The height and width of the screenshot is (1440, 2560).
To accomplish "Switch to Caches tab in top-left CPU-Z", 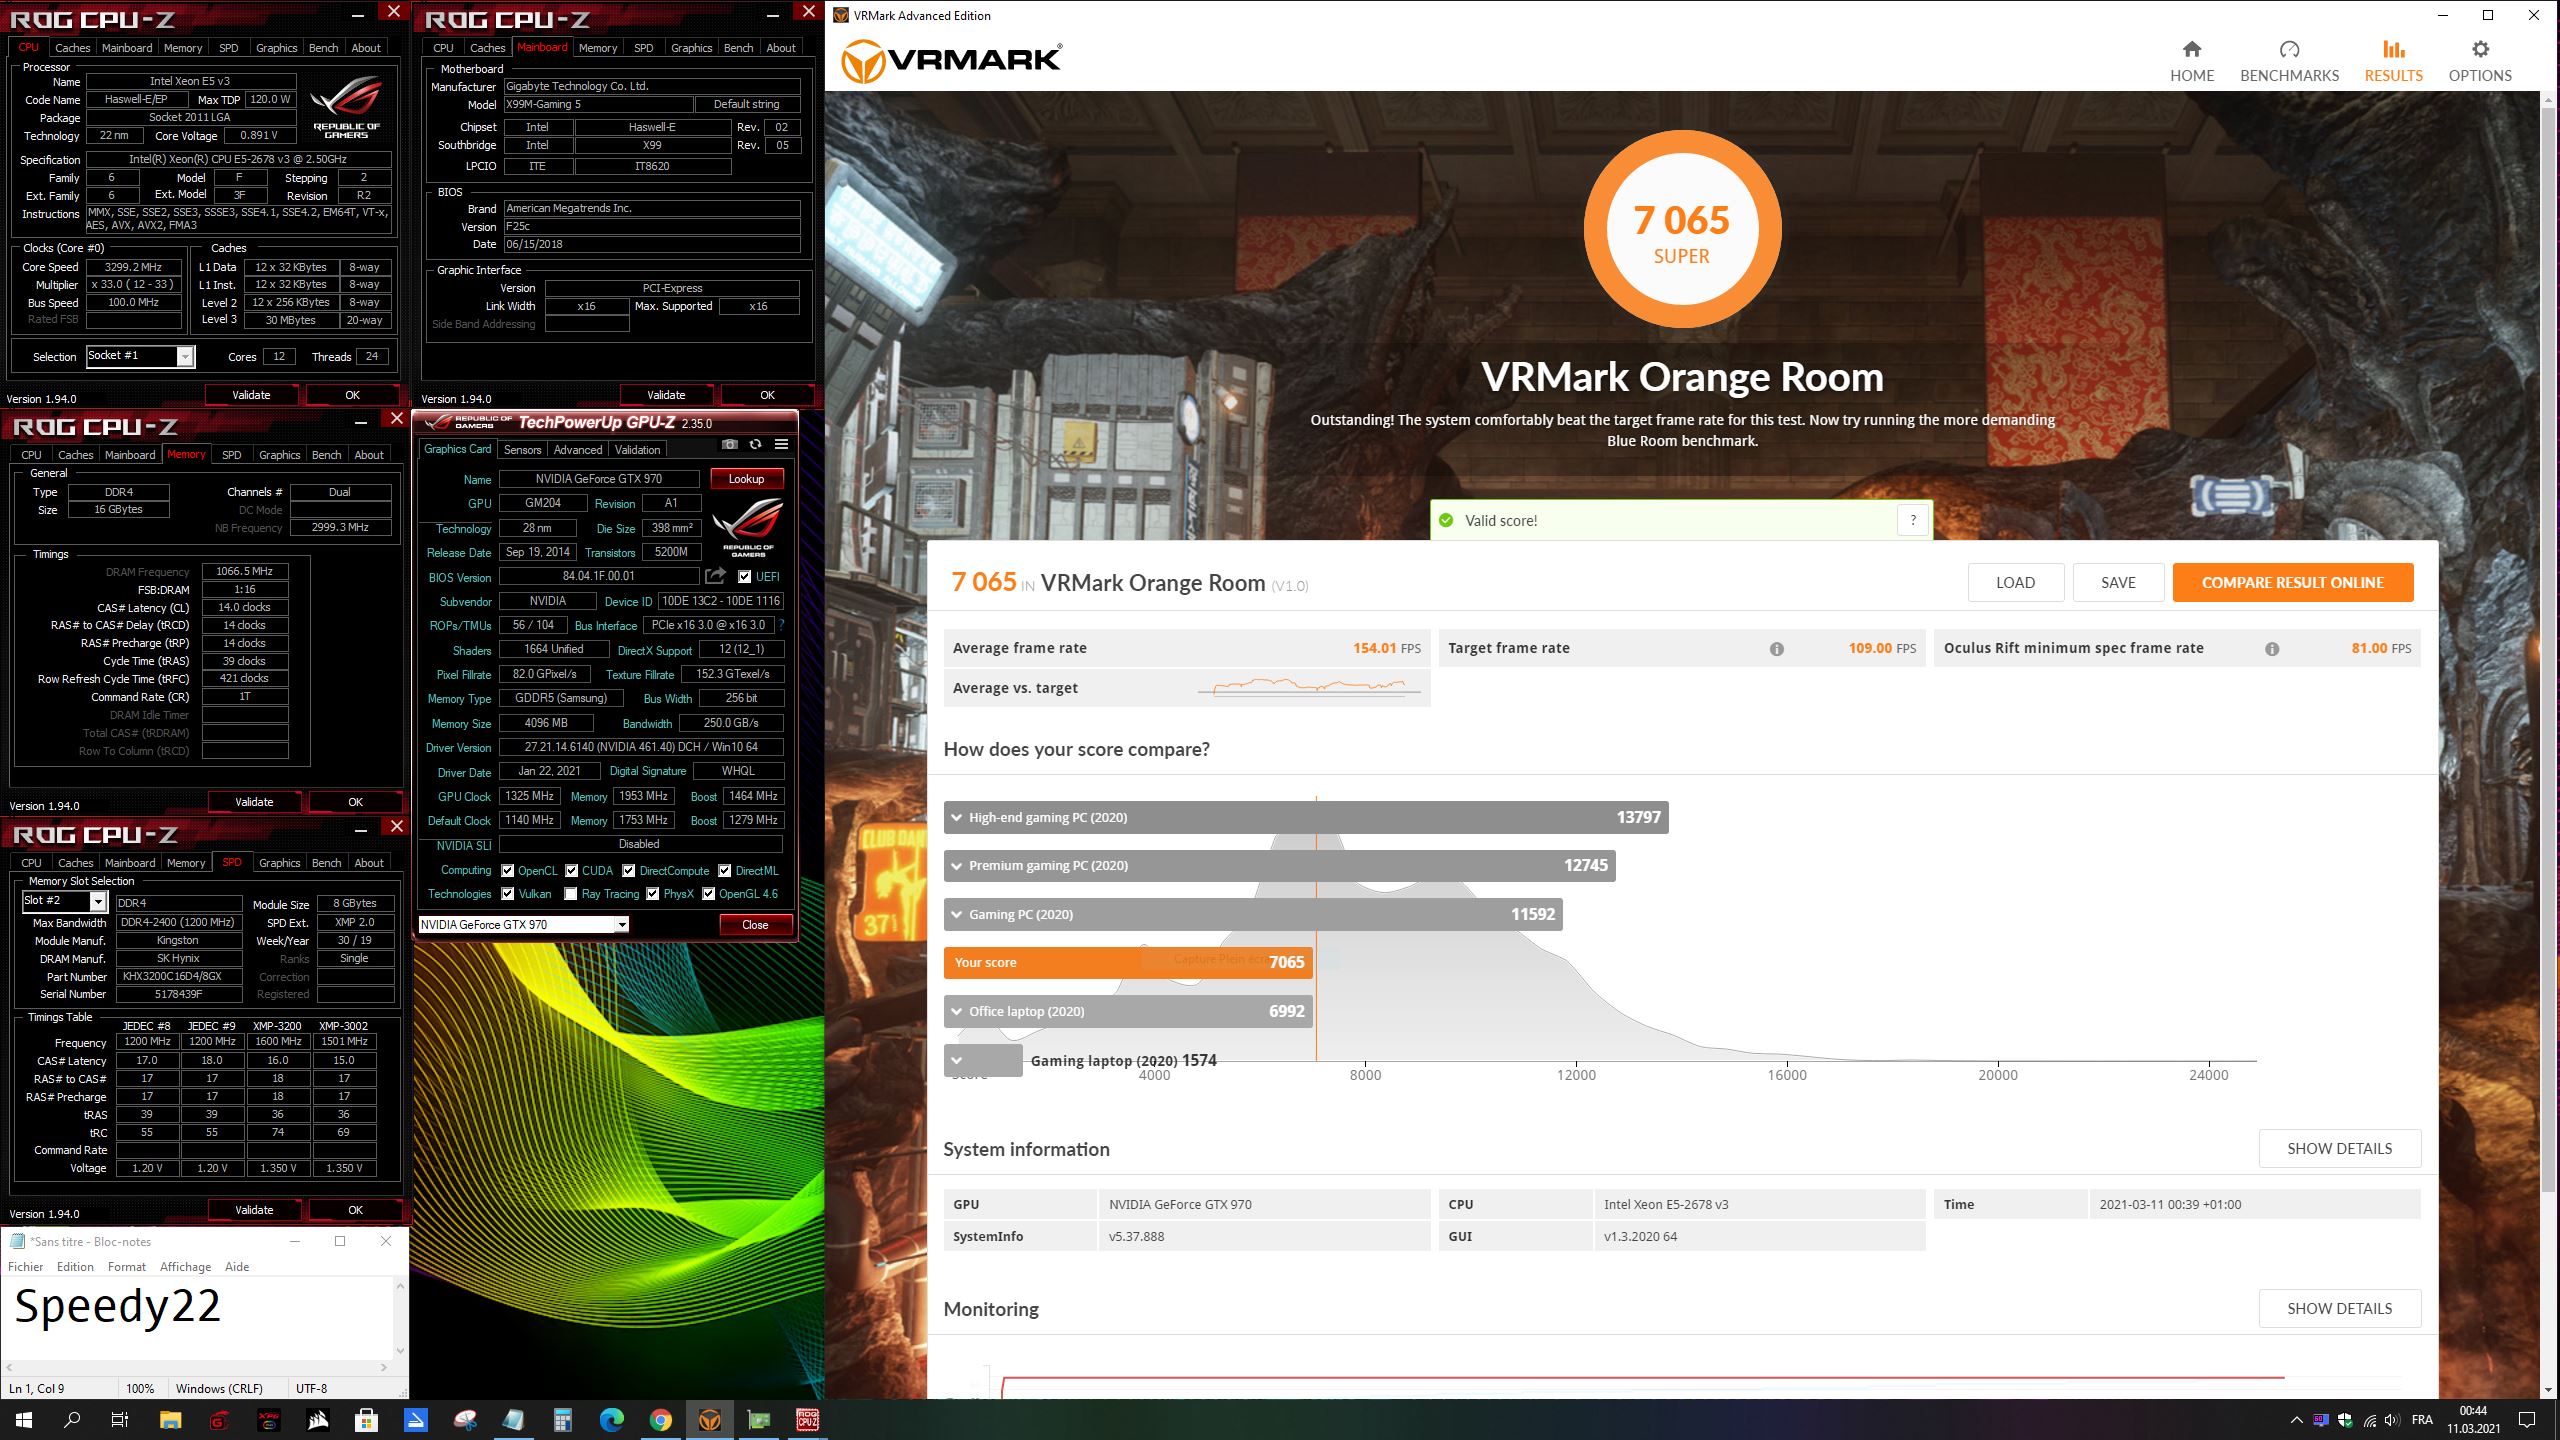I will pos(72,48).
